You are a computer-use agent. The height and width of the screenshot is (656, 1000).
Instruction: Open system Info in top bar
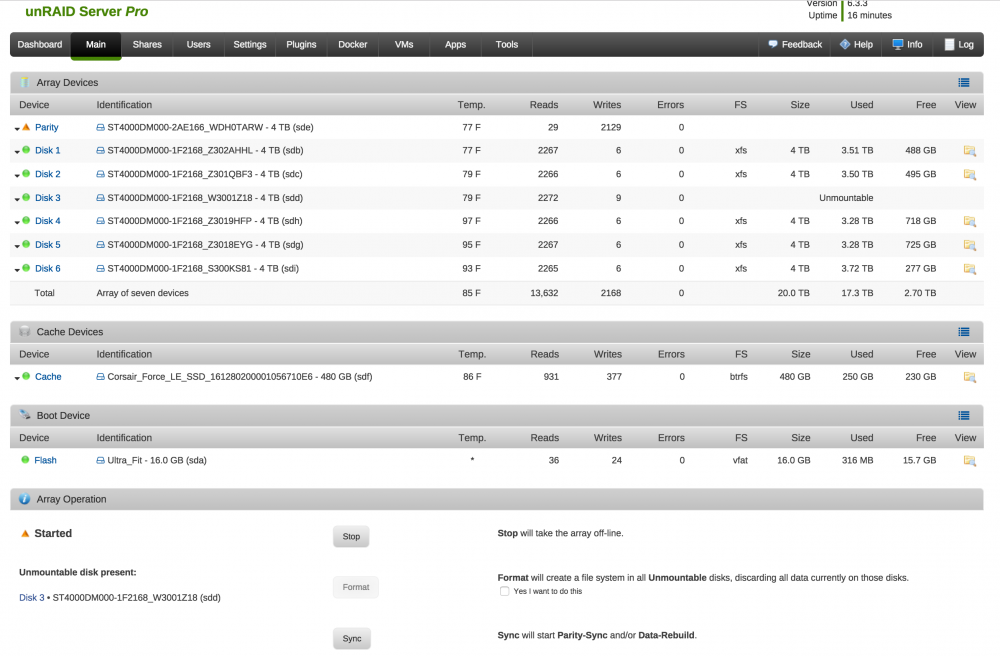908,45
